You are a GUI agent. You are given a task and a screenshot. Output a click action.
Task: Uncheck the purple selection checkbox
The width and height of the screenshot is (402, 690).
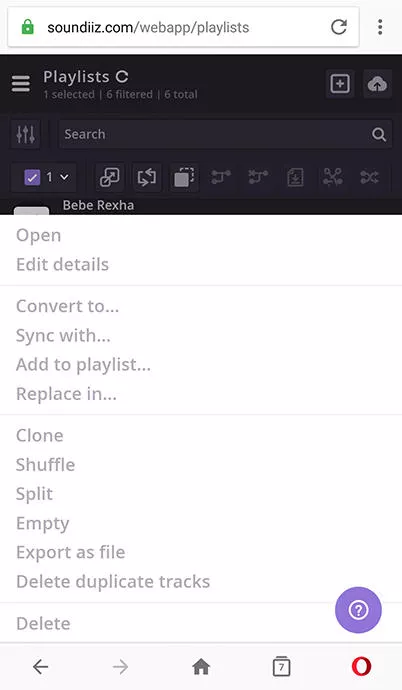(x=32, y=177)
